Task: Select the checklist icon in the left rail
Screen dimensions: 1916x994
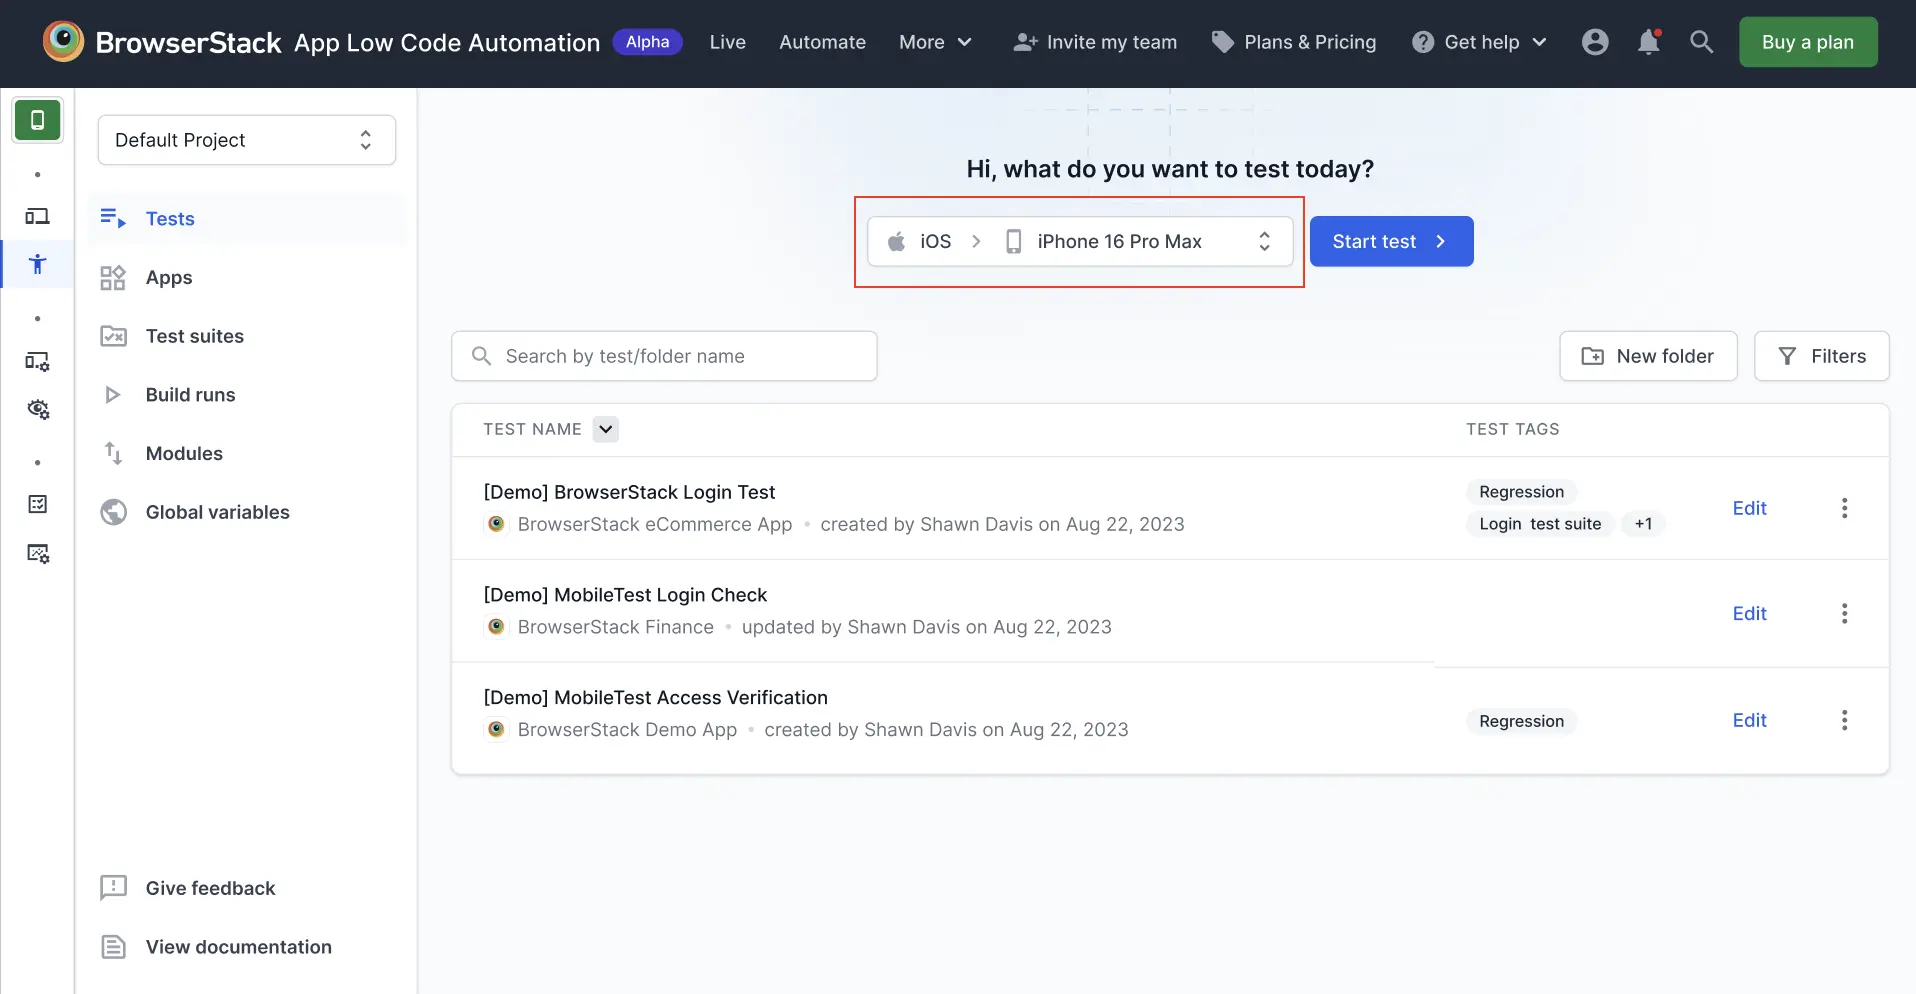Action: pos(37,504)
